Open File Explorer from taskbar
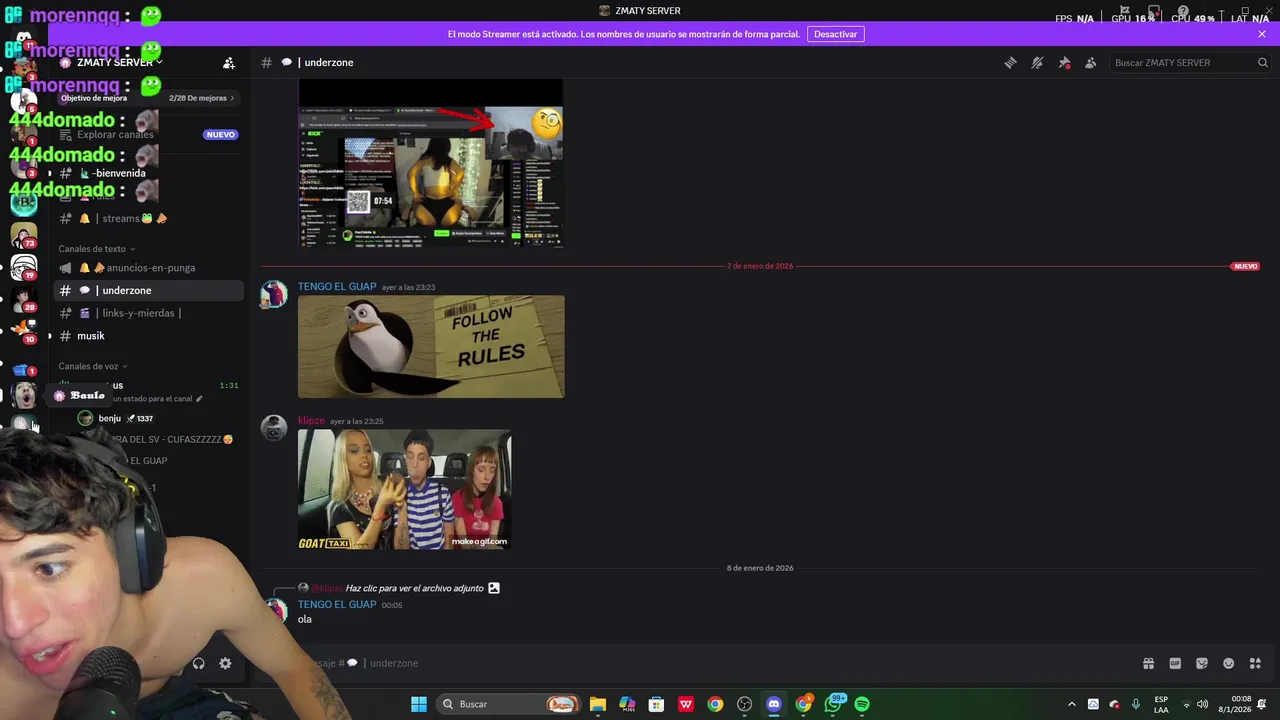This screenshot has height=720, width=1280. point(598,704)
